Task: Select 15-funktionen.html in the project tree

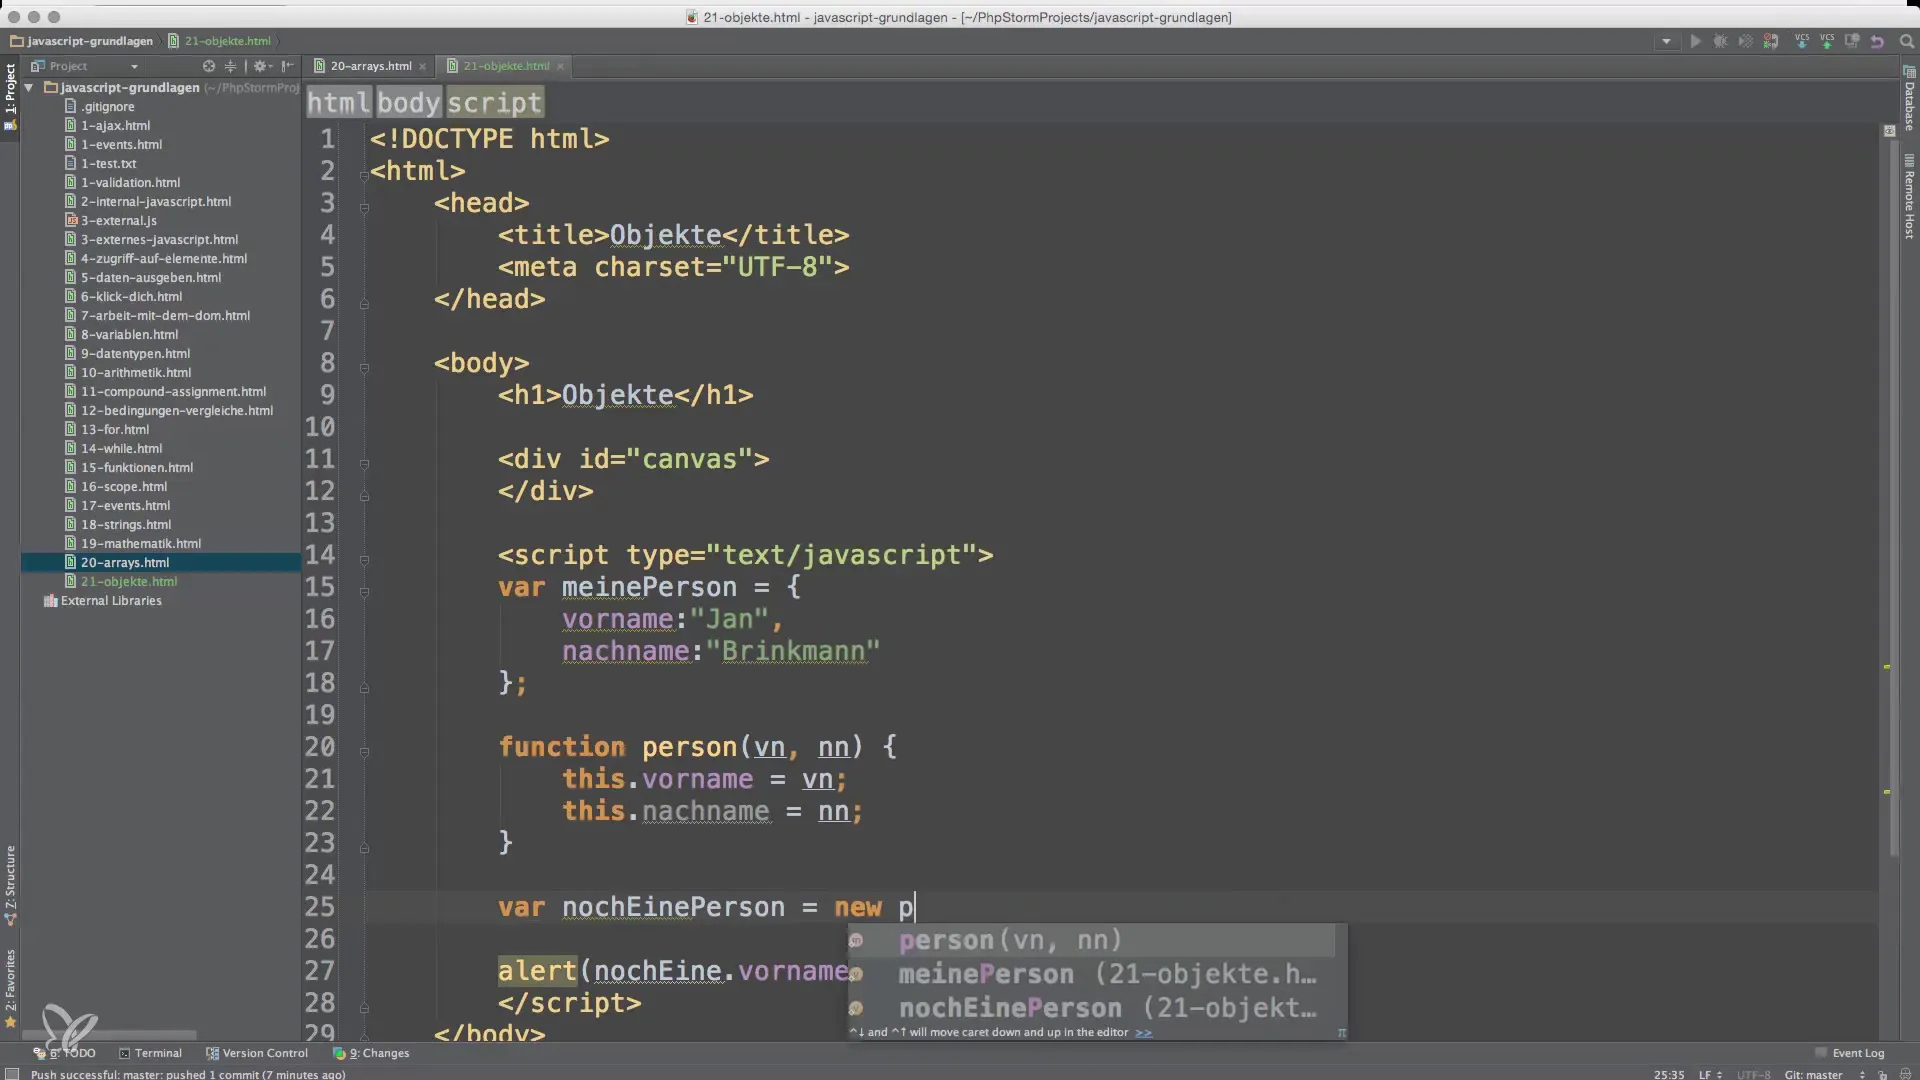Action: coord(137,468)
